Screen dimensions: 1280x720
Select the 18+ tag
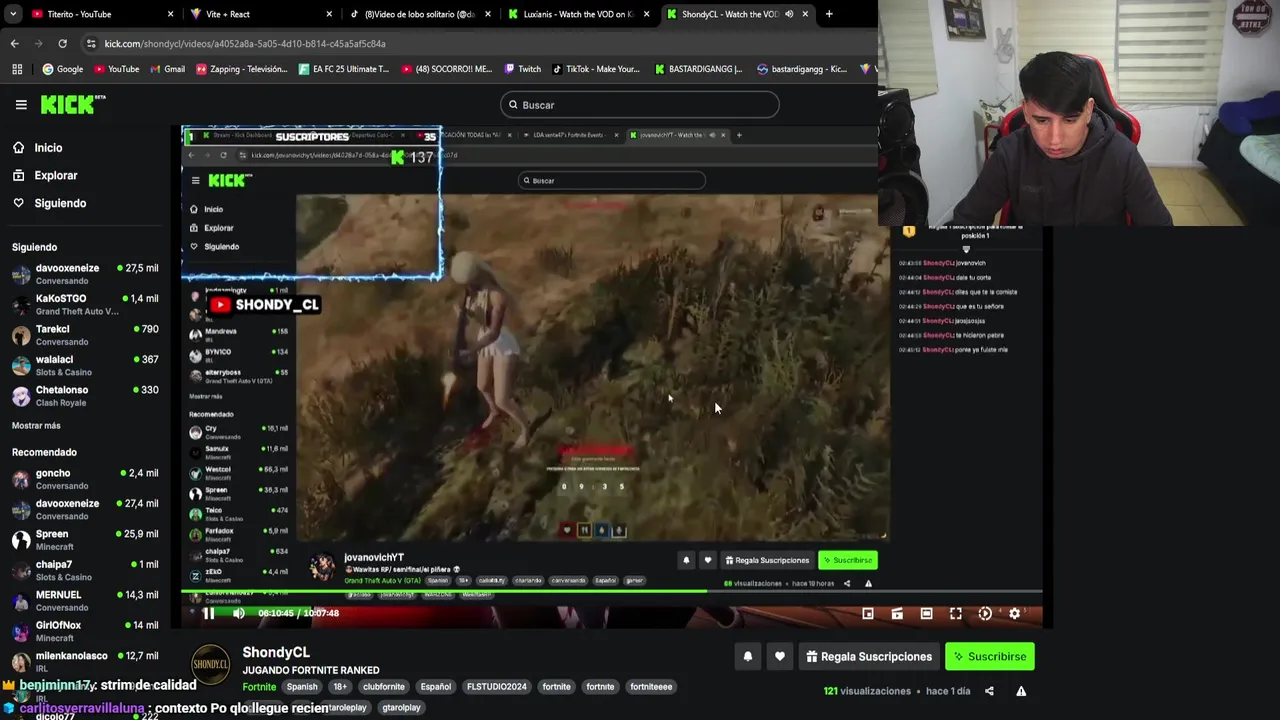coord(340,687)
